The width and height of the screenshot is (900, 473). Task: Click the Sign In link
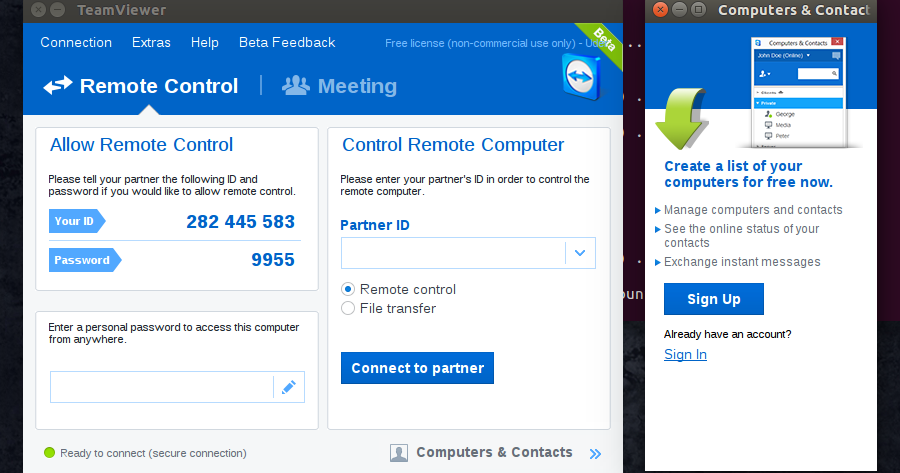coord(685,355)
